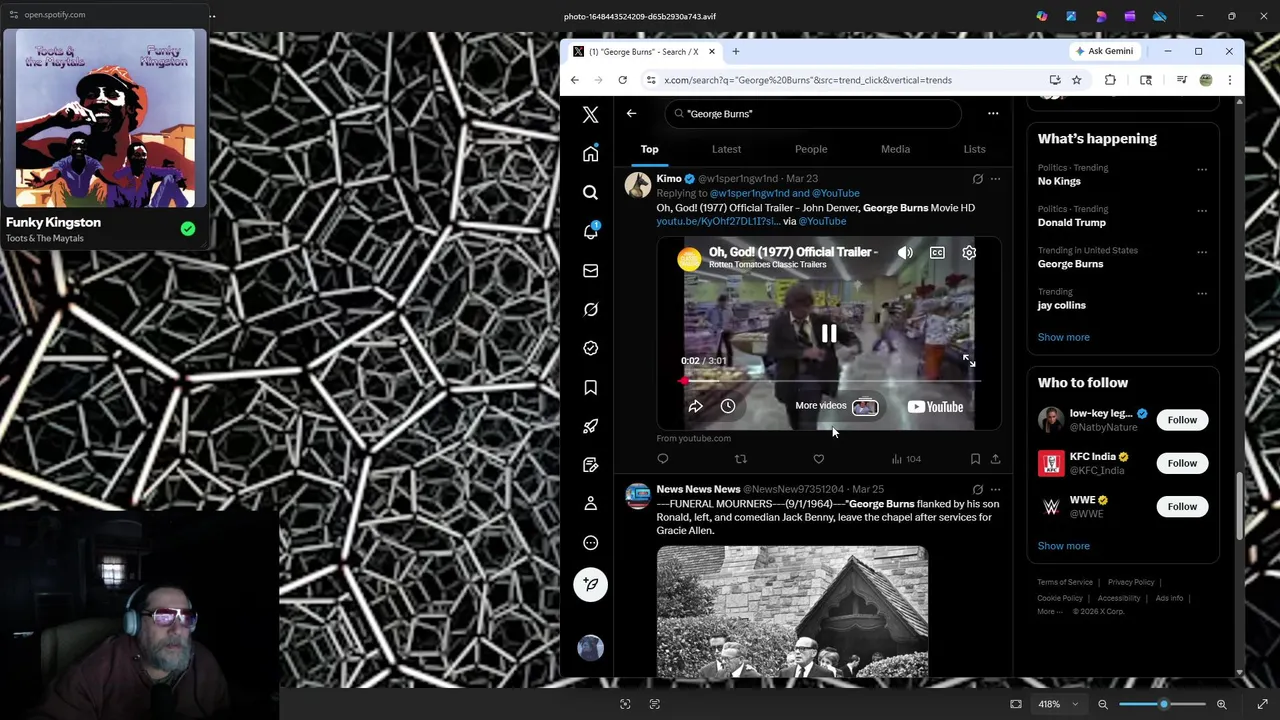
Task: Open Chrome media controls button
Action: click(x=1182, y=80)
